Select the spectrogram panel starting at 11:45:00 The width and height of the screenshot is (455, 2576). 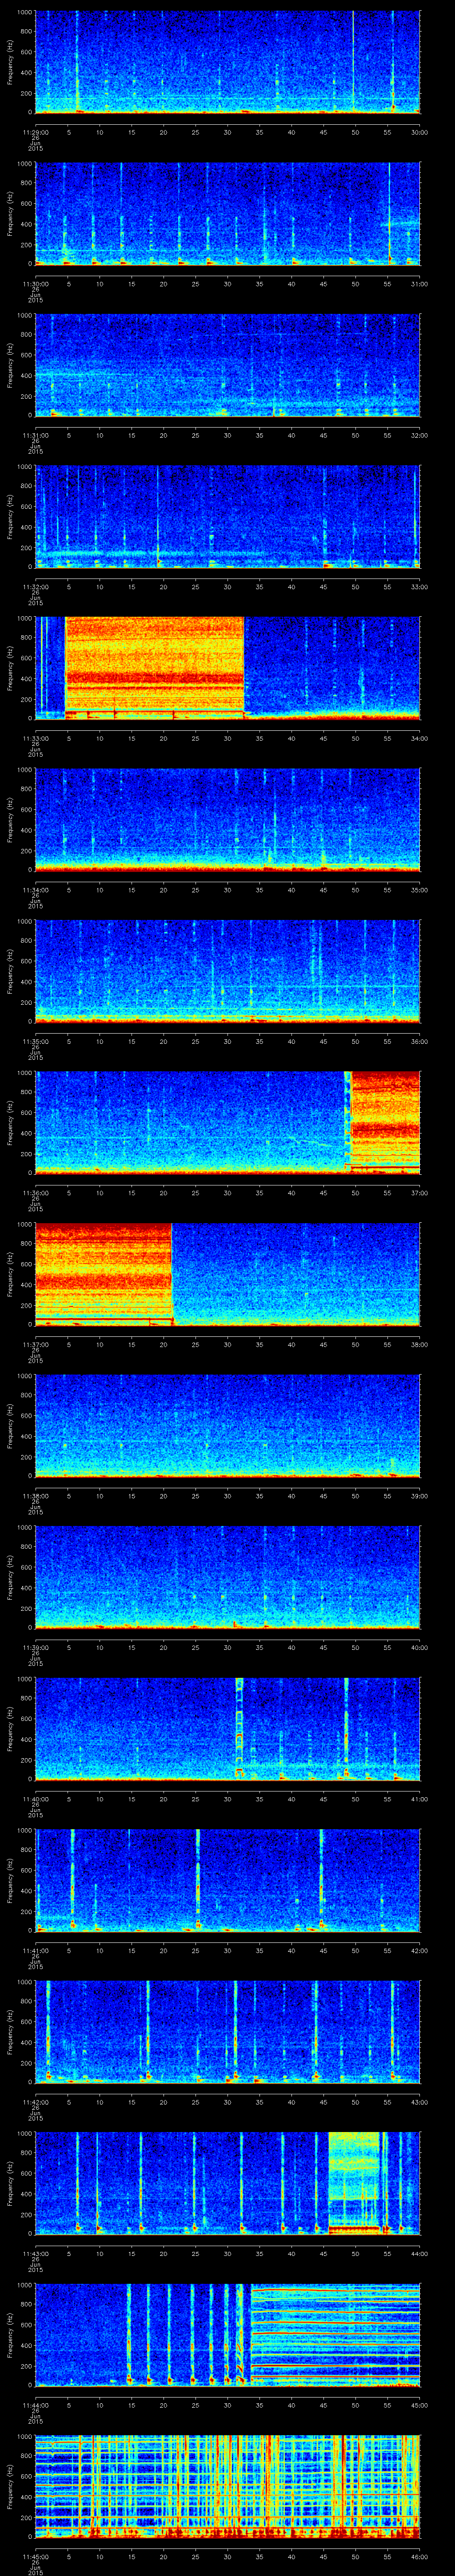227,2486
